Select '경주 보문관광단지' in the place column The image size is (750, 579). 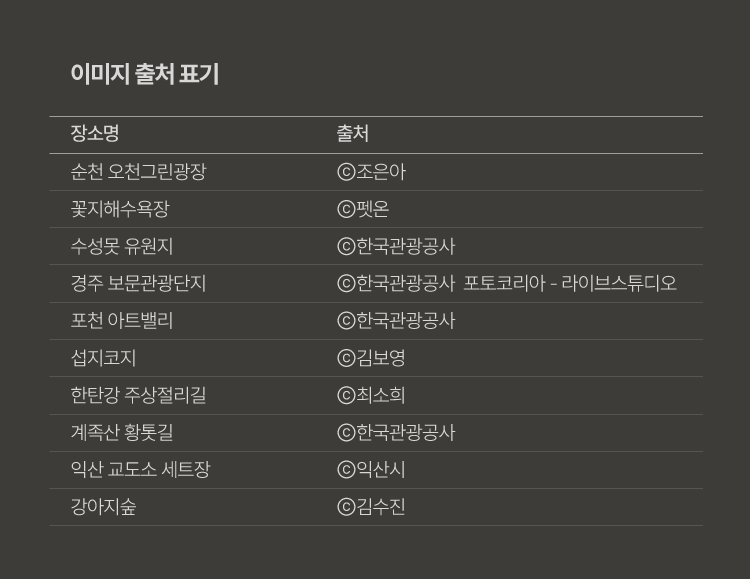138,283
